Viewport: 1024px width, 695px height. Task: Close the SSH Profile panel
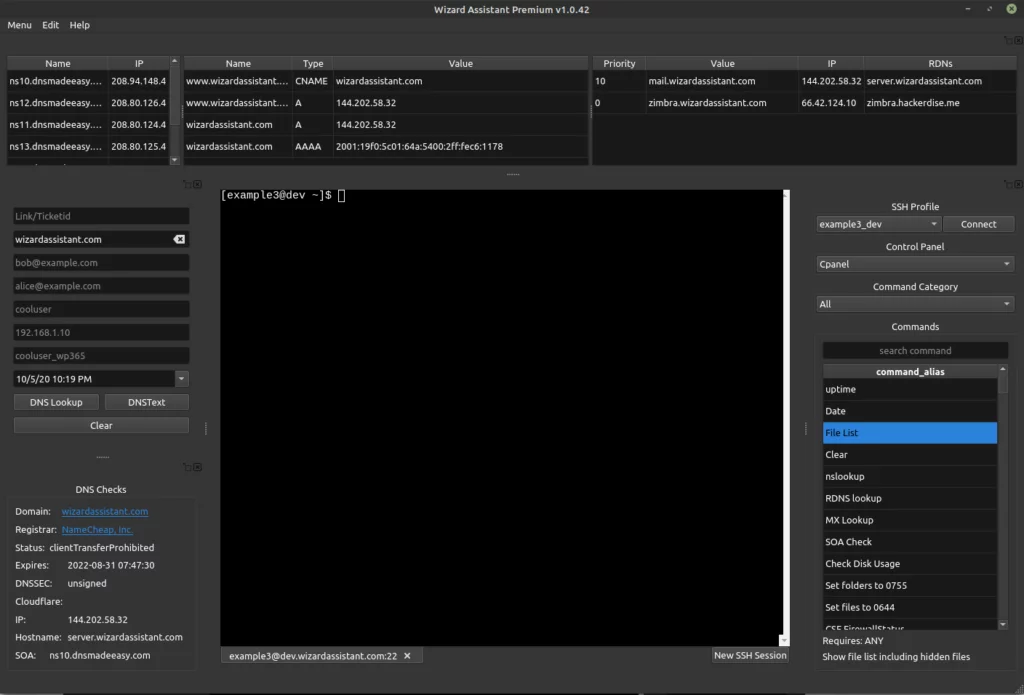(x=1016, y=184)
